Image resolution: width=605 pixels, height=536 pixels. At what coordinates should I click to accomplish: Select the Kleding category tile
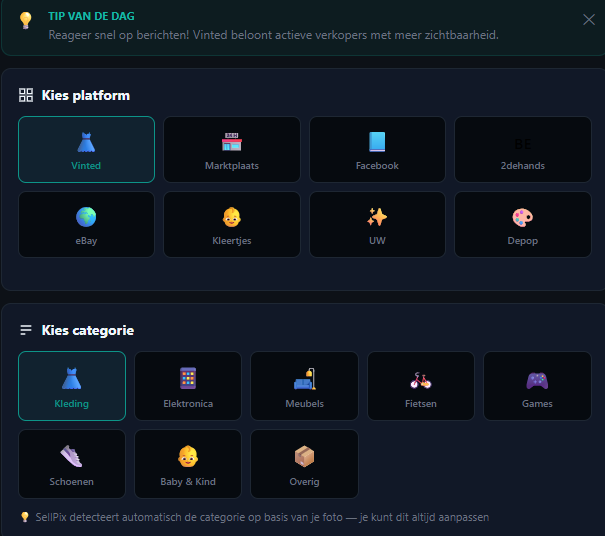point(72,386)
